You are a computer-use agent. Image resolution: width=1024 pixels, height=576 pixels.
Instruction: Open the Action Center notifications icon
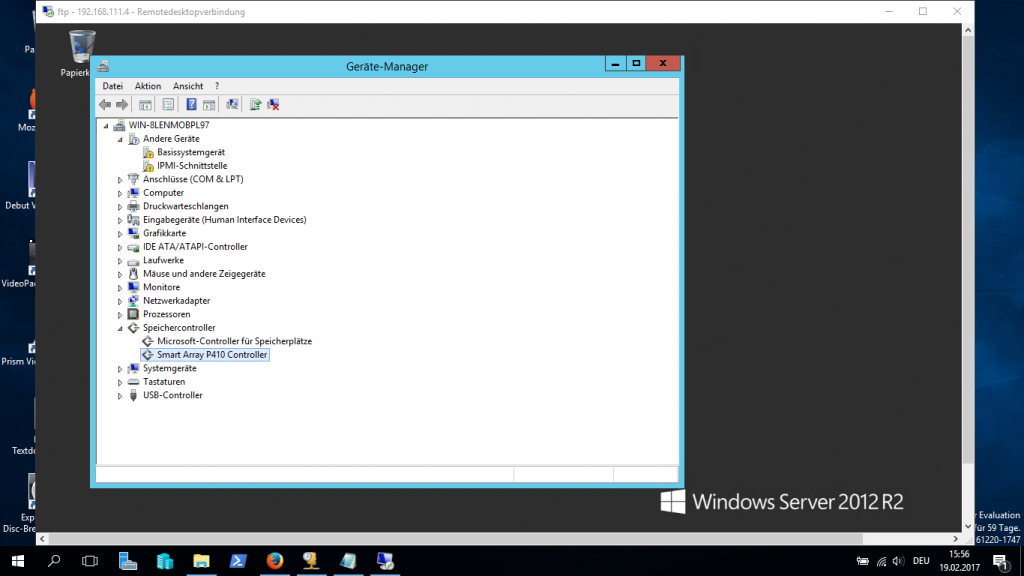pos(1000,561)
